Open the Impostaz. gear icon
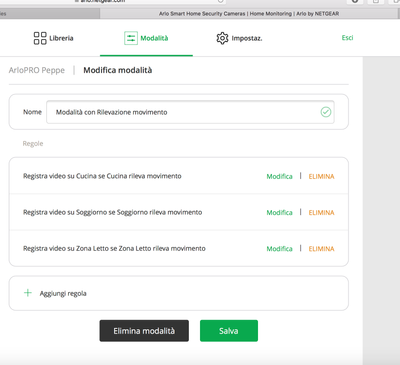 pyautogui.click(x=222, y=38)
